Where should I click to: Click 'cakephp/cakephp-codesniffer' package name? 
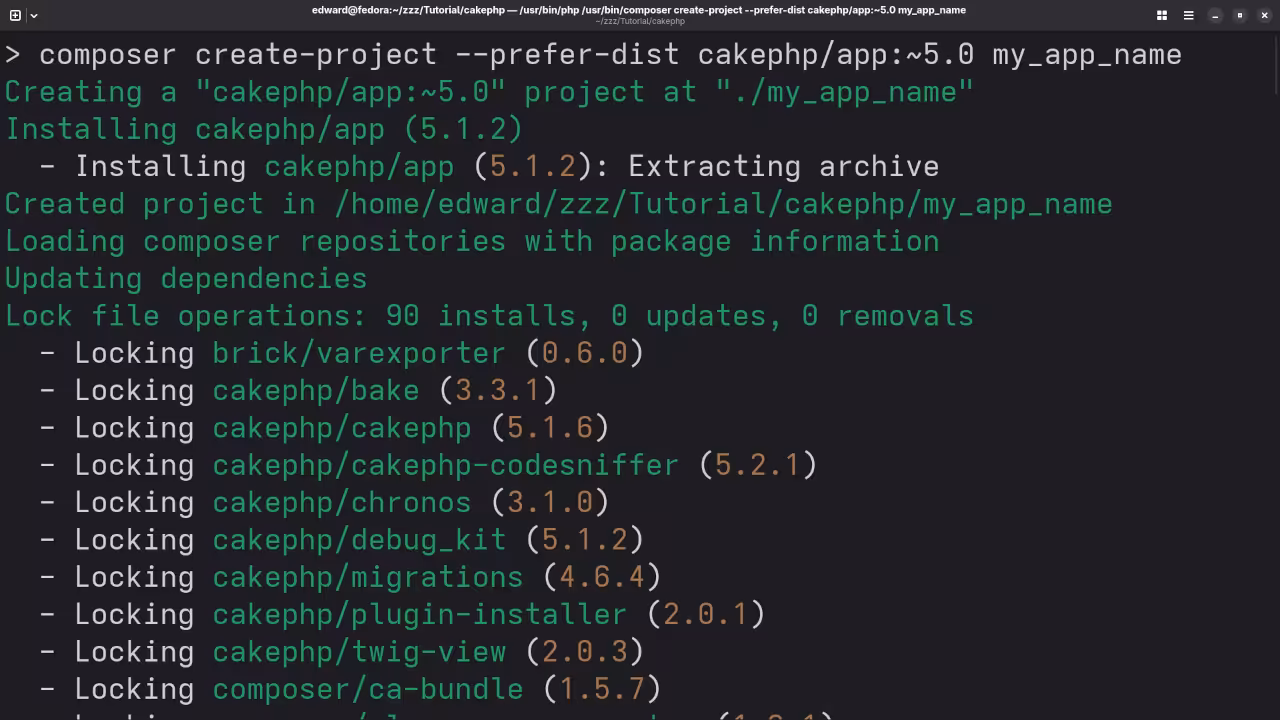click(446, 465)
